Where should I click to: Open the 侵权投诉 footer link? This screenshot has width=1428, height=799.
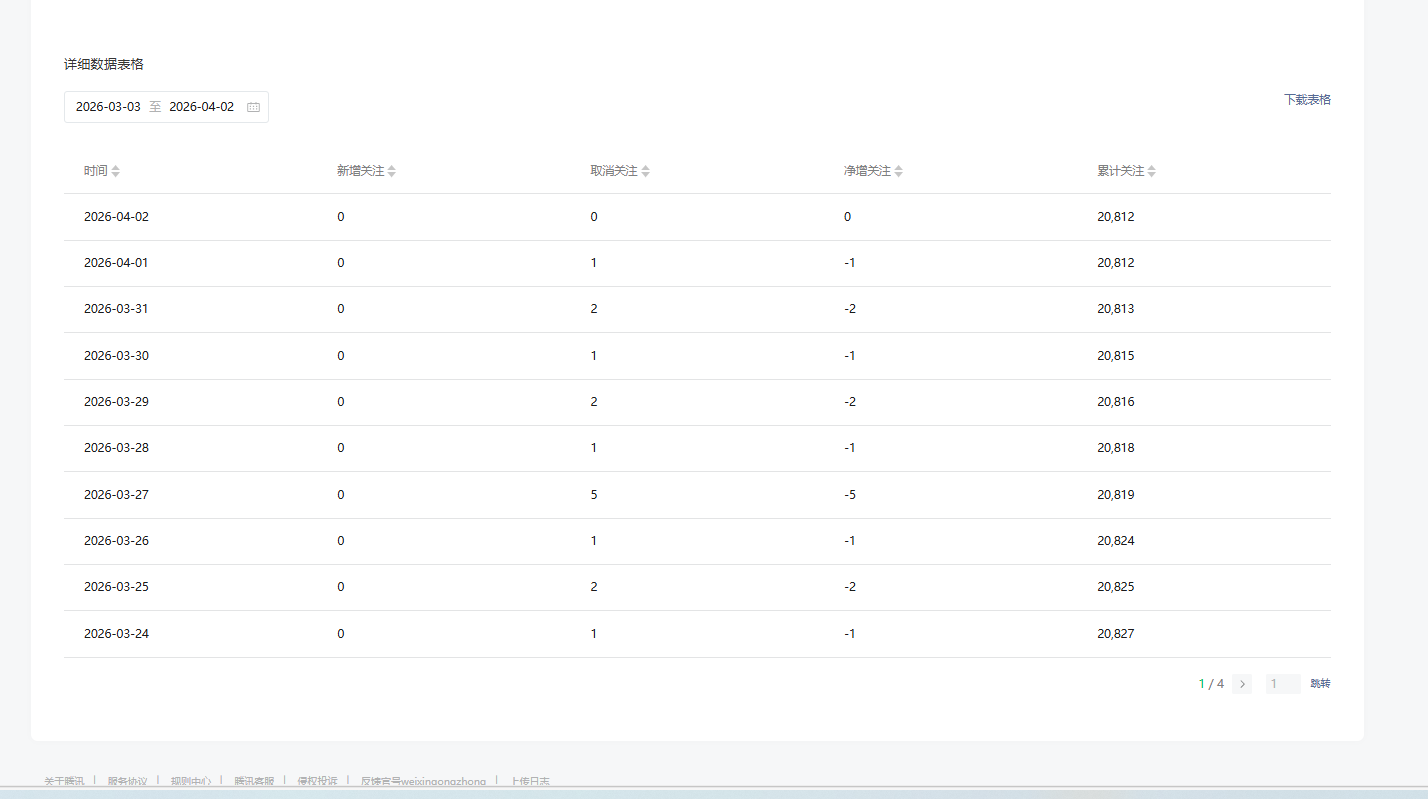(x=317, y=781)
